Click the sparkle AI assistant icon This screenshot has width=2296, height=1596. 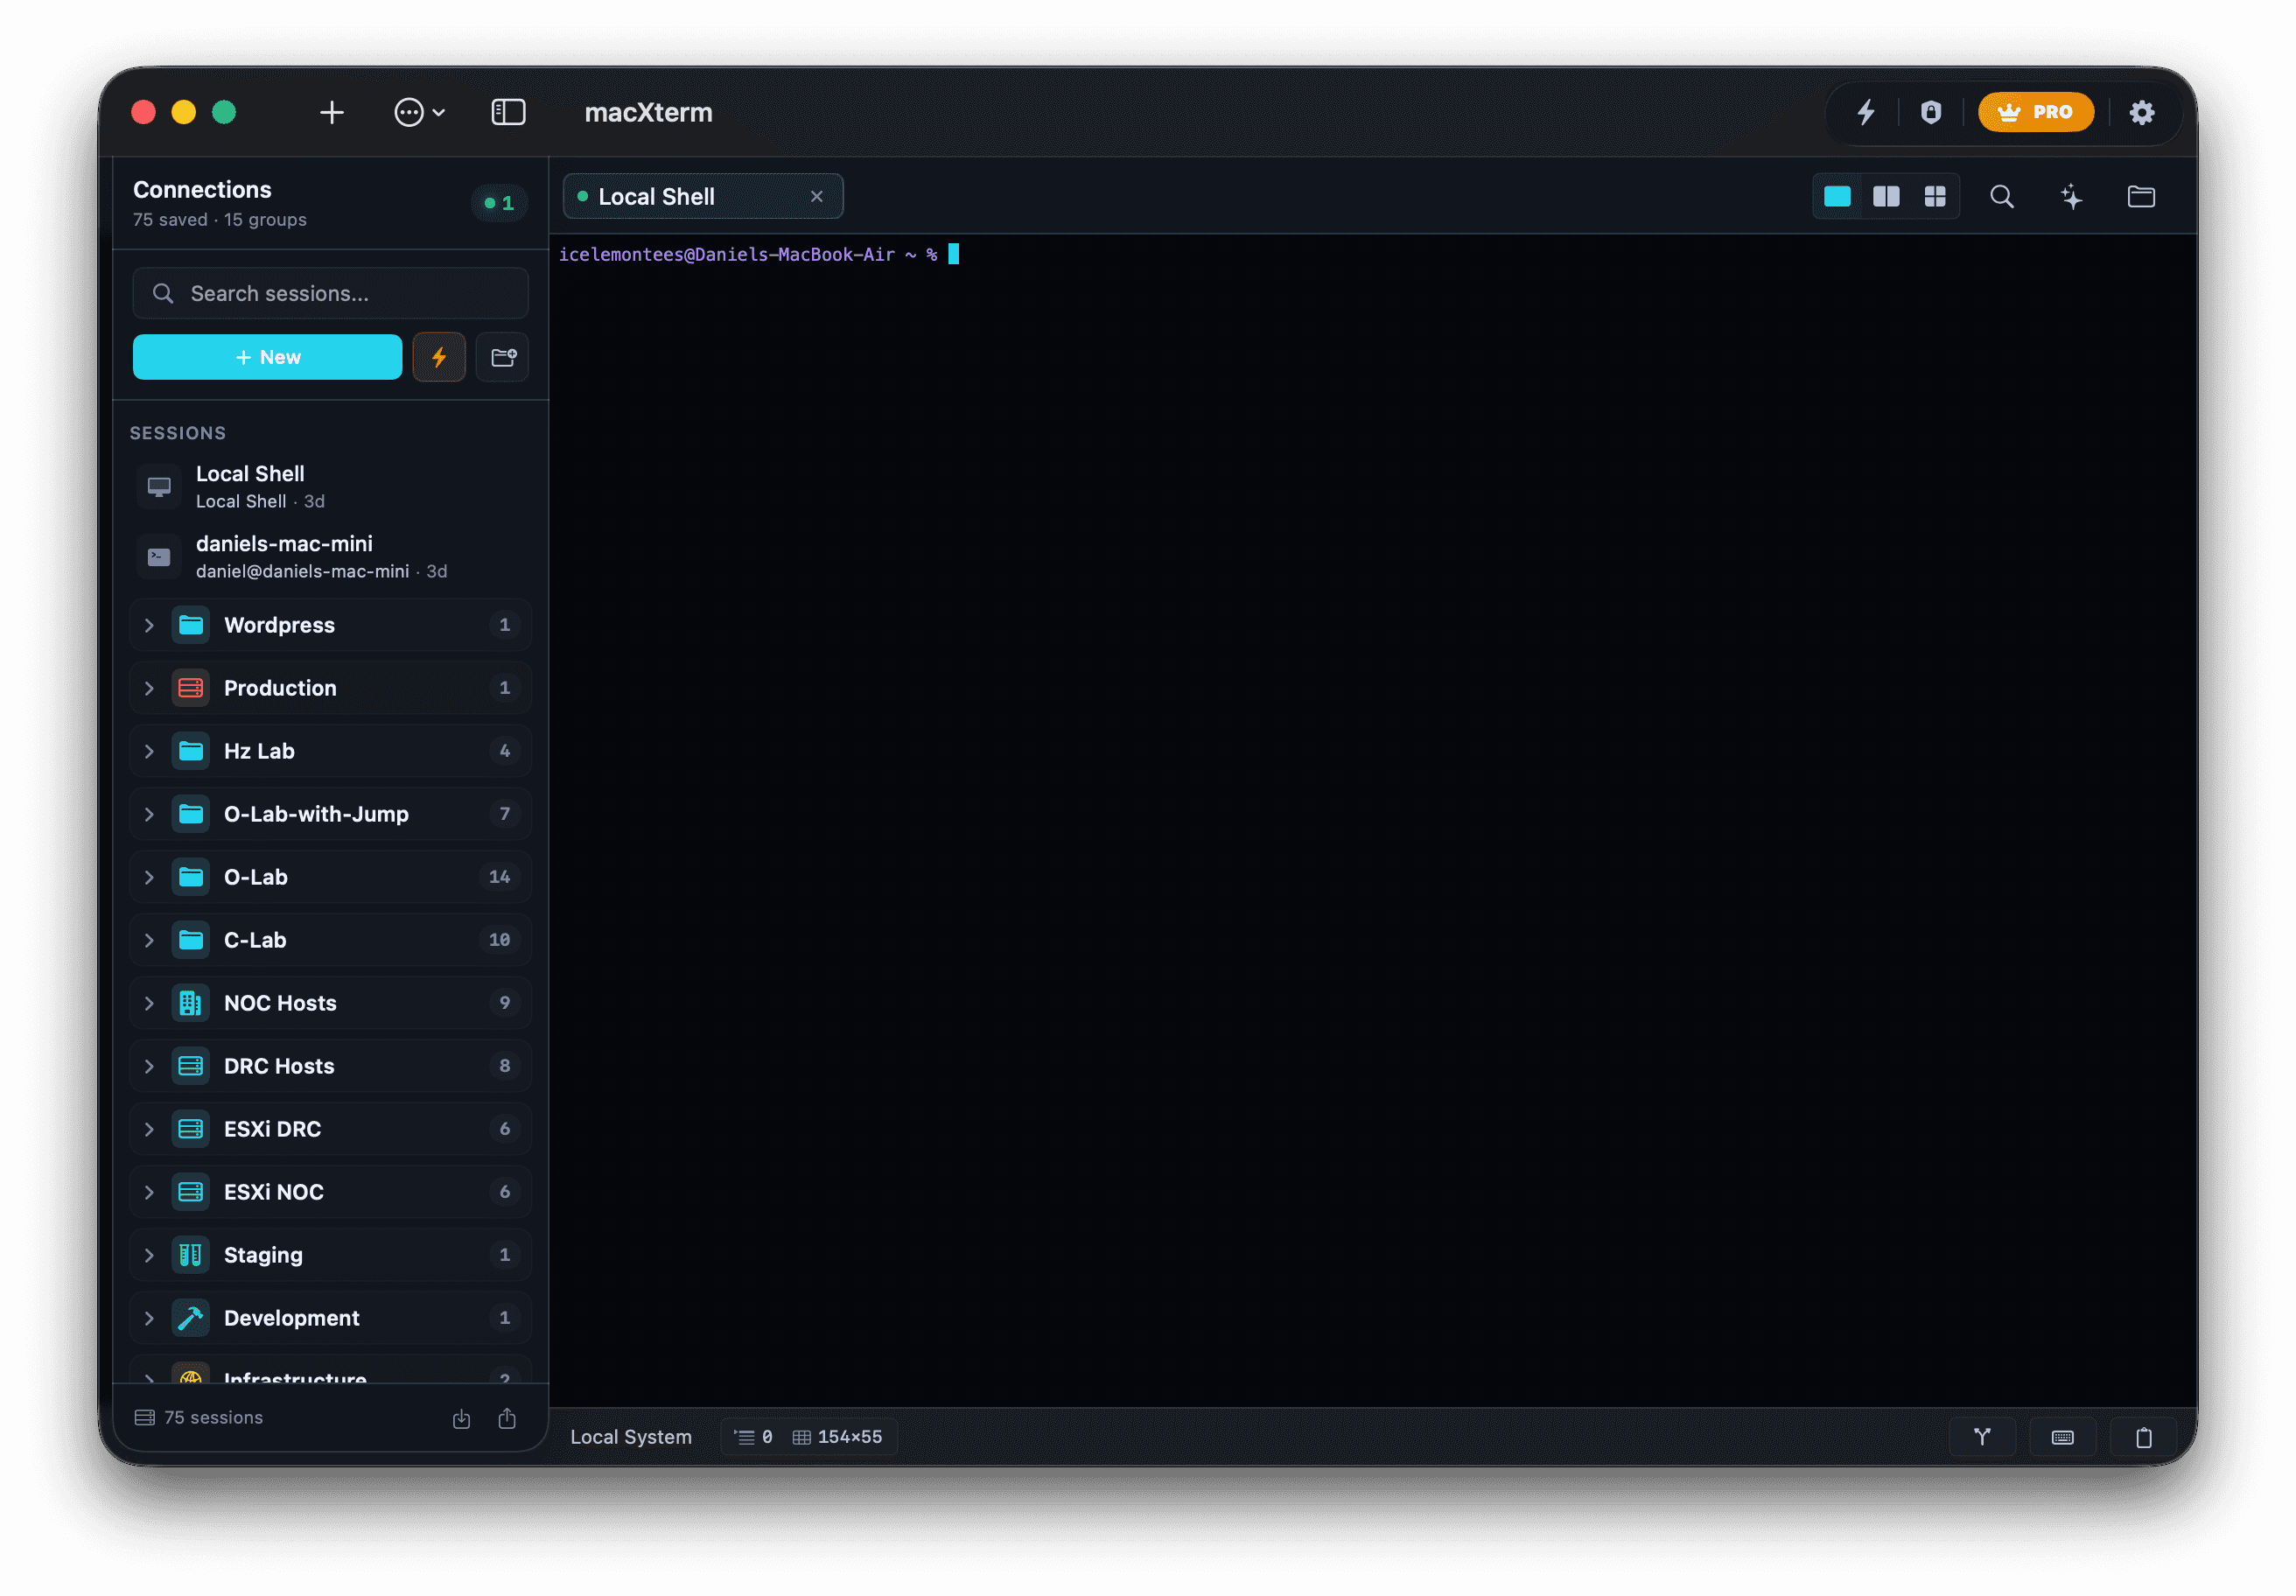point(2072,197)
